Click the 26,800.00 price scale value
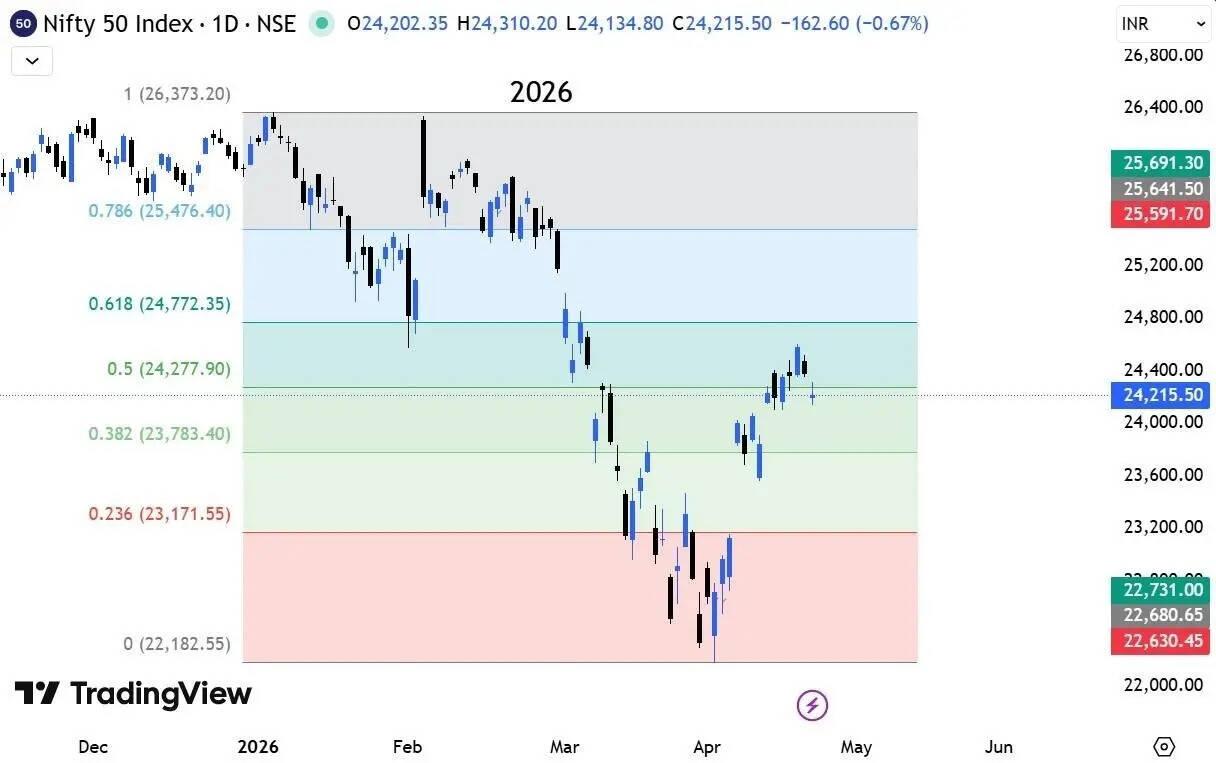Viewport: 1216px width, 763px height. click(1163, 54)
